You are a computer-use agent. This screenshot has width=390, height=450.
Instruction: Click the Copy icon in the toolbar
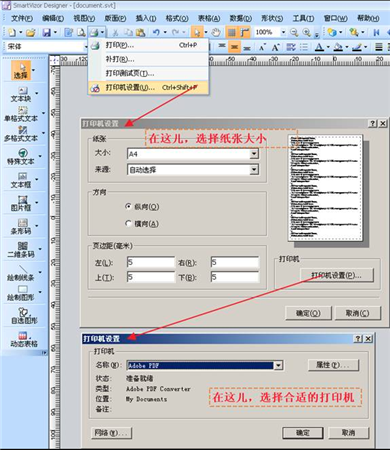[x=128, y=32]
